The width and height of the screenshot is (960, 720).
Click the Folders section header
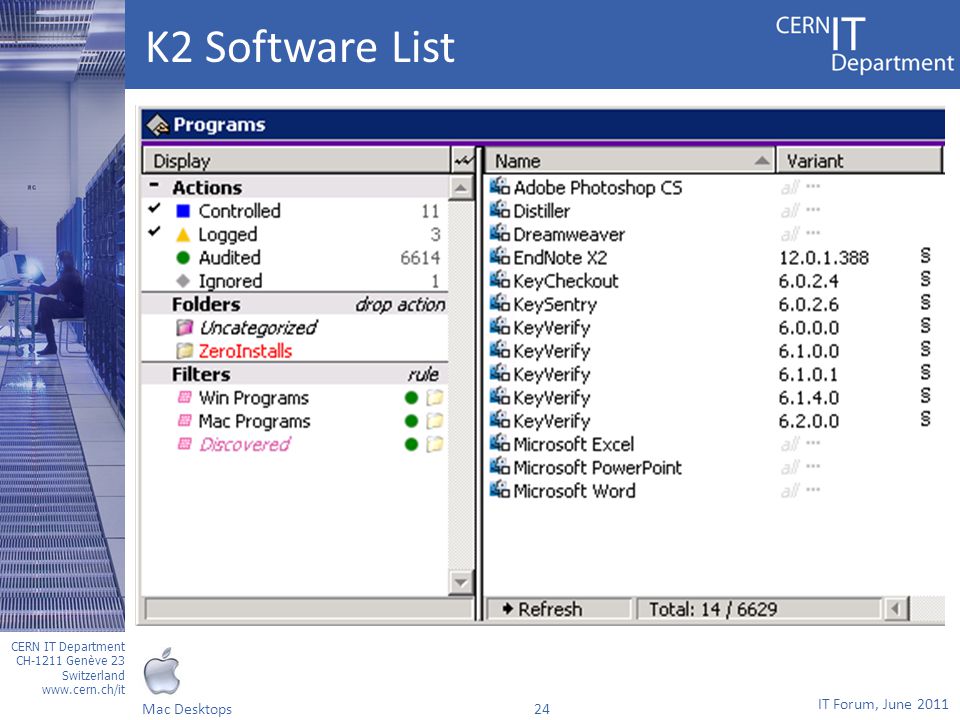(x=294, y=304)
